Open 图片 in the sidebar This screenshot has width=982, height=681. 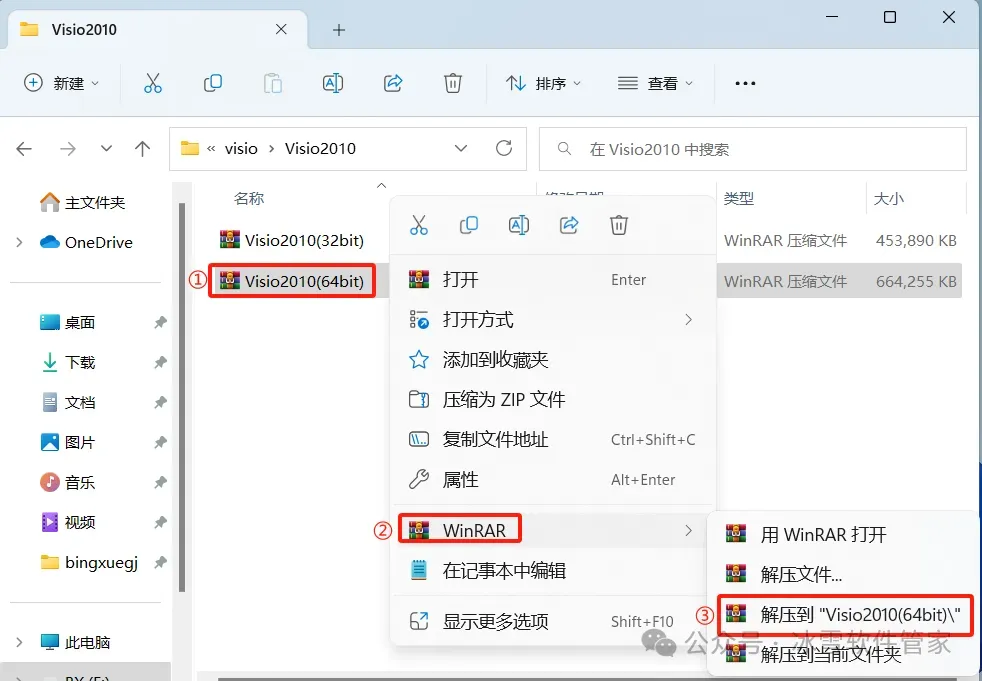(x=80, y=442)
